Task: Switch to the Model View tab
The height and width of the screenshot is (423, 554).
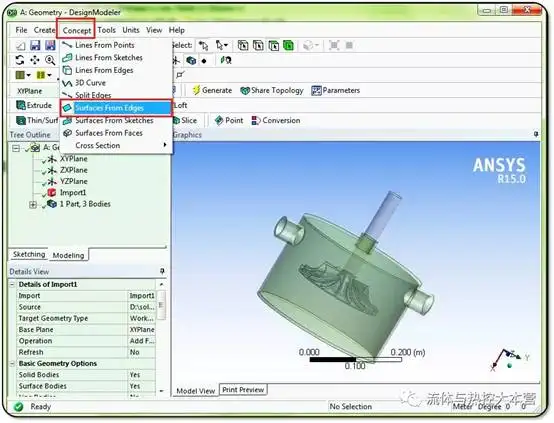Action: pos(195,391)
